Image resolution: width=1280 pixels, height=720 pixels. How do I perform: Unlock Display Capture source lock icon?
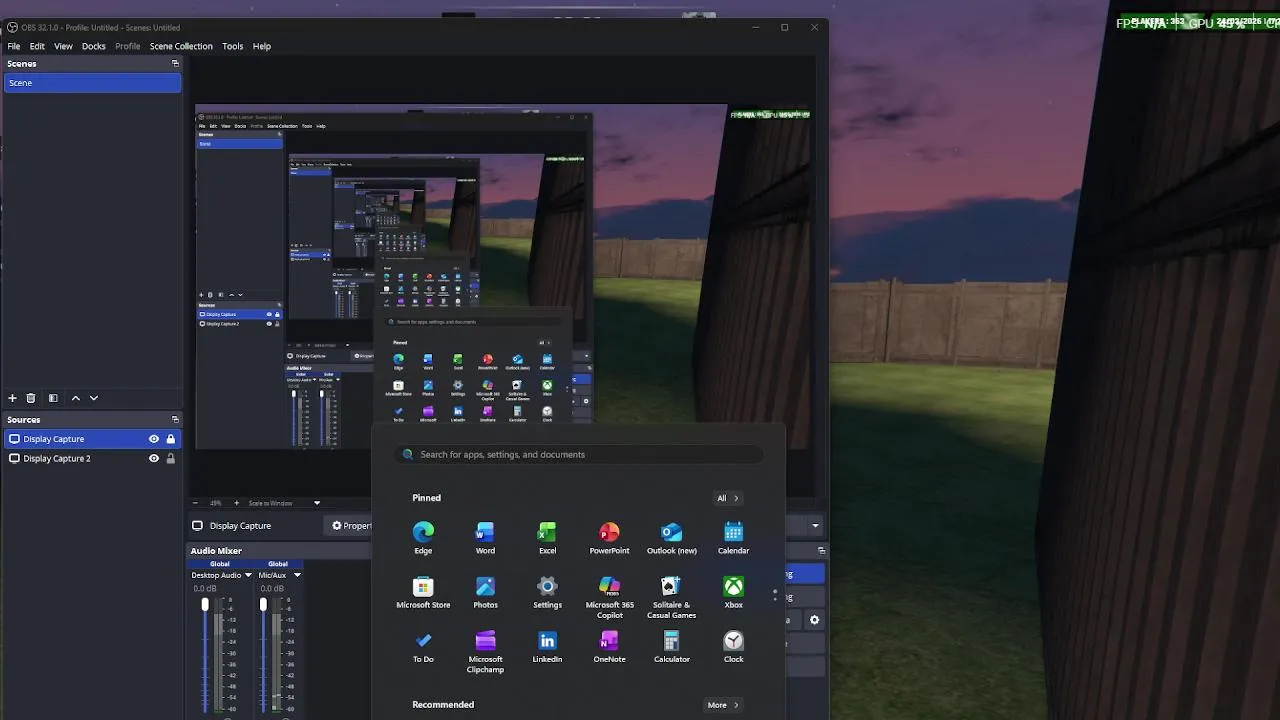(171, 439)
